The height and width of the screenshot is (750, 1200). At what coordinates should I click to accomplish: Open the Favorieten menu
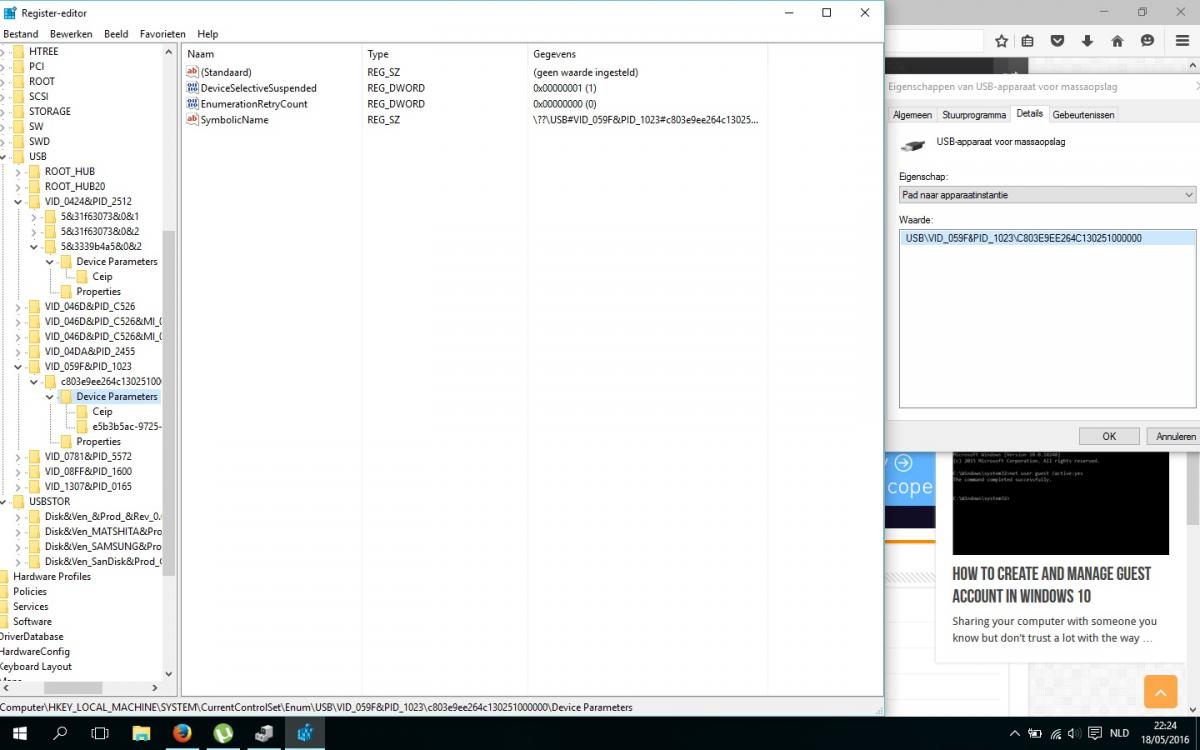pyautogui.click(x=162, y=34)
